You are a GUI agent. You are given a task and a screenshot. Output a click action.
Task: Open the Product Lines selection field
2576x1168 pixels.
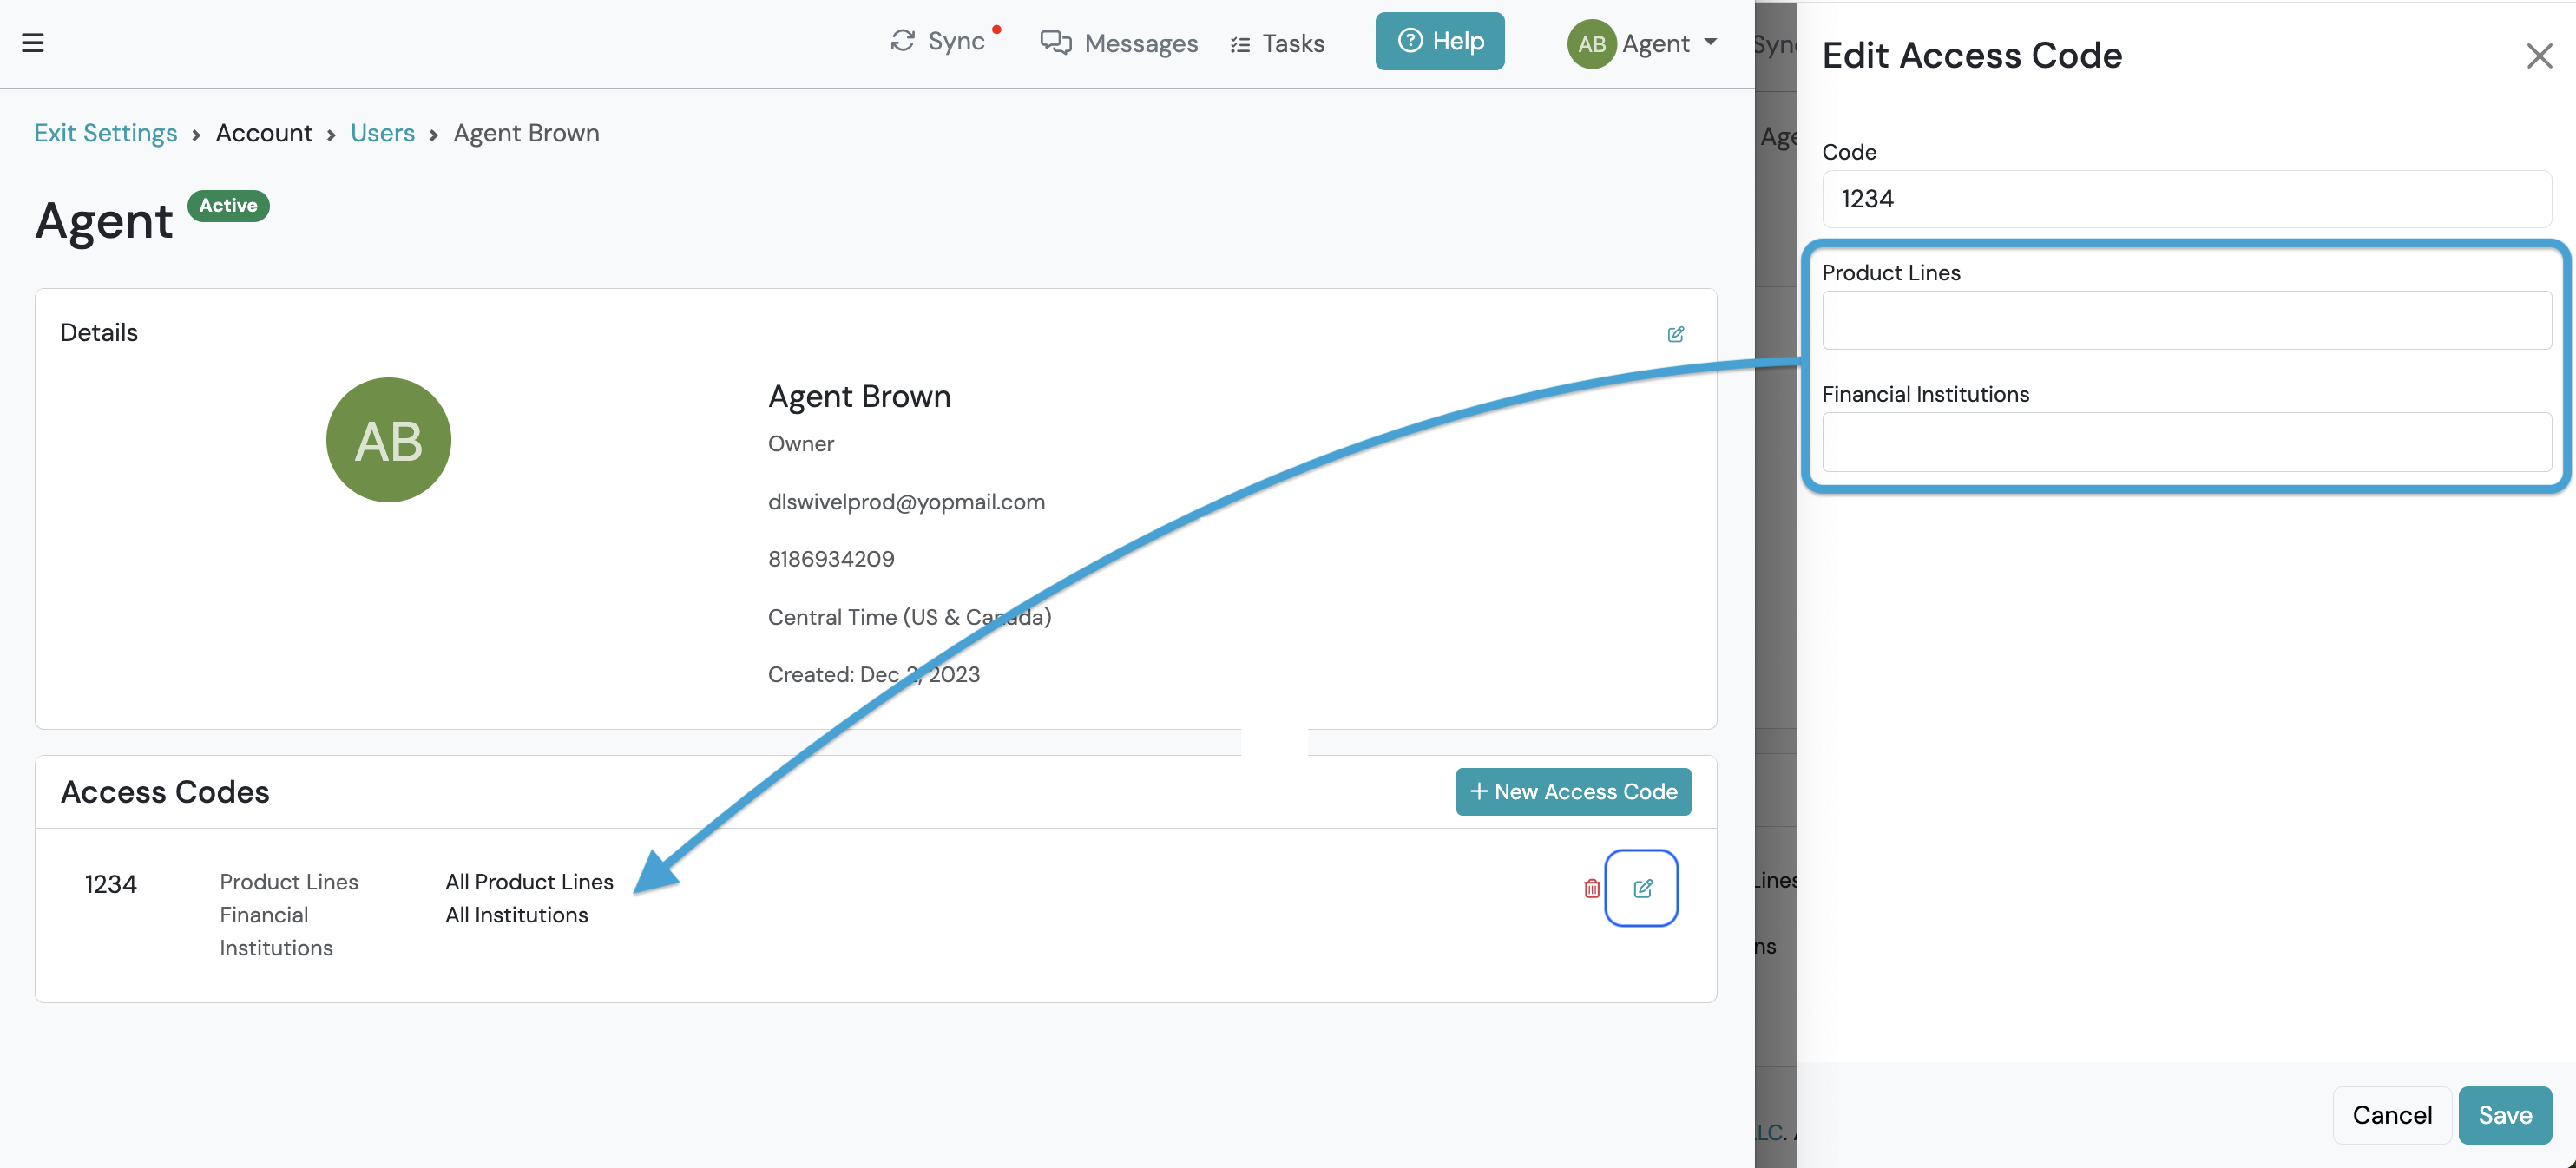point(2186,320)
